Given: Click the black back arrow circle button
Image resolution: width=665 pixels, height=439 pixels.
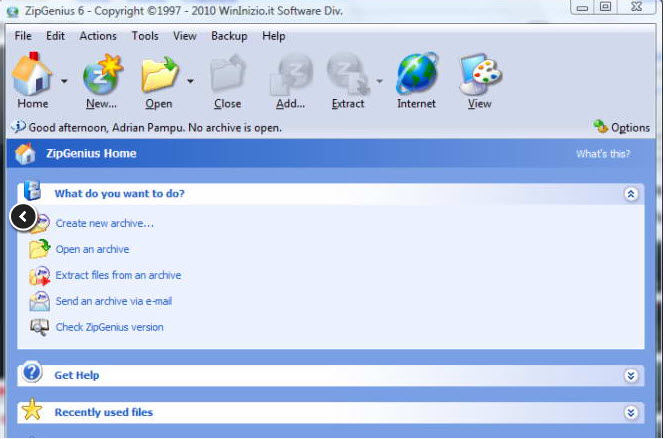Looking at the screenshot, I should click(23, 217).
